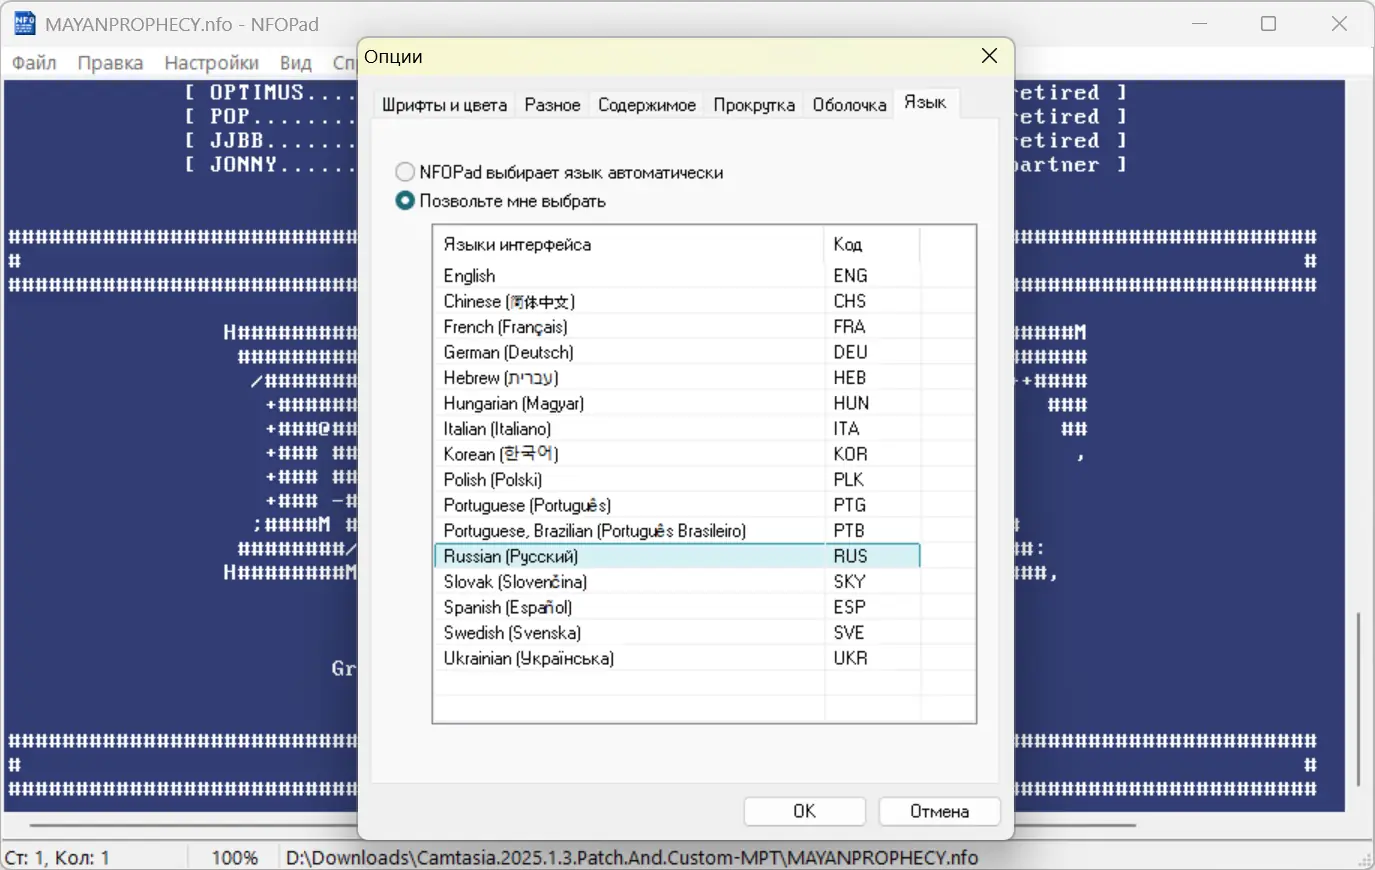Select Hungarian (Magyar) row
Screen dimensions: 1375x870
point(677,403)
